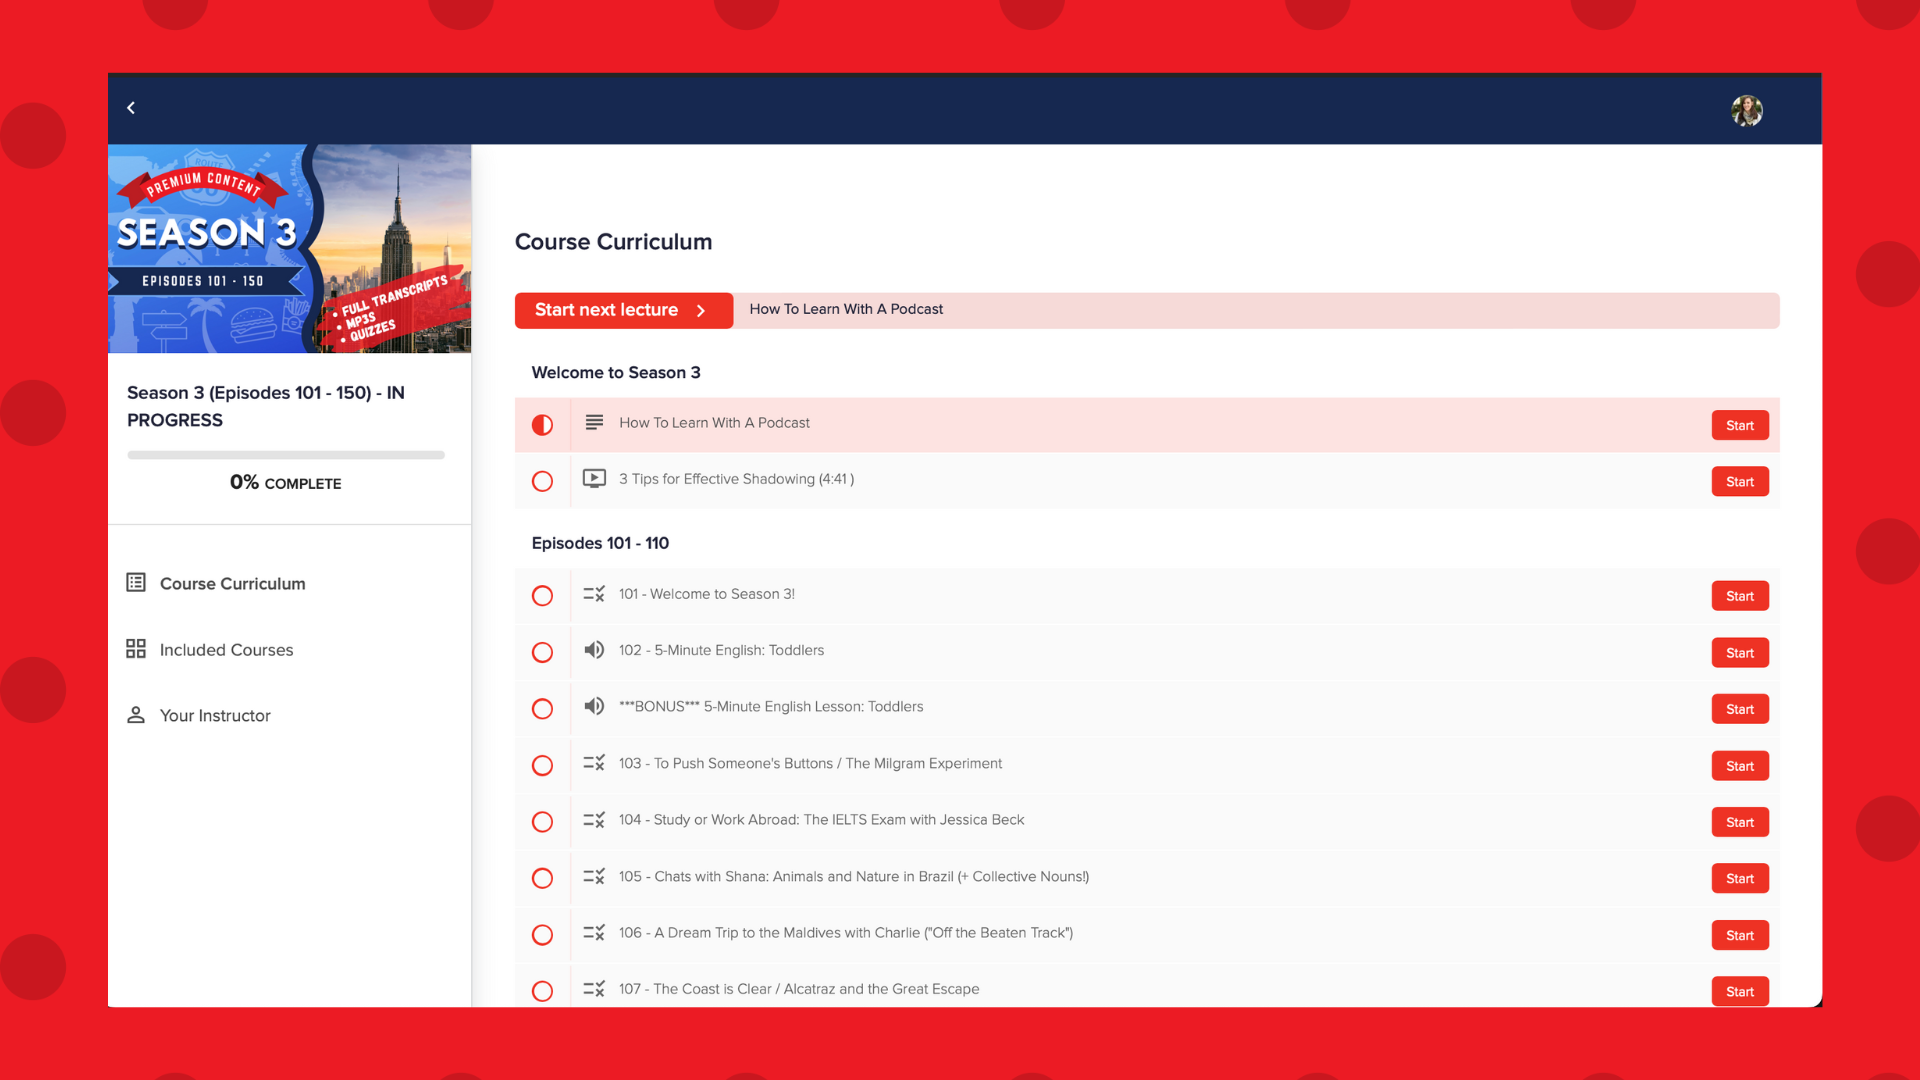
Task: Toggle completion circle for 101 - Welcome to Season 3!
Action: (542, 596)
